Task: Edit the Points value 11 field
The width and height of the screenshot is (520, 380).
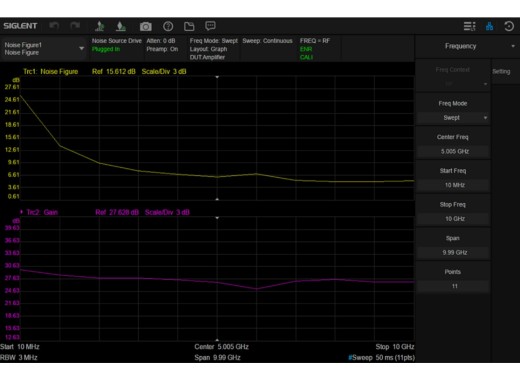Action: 453,286
